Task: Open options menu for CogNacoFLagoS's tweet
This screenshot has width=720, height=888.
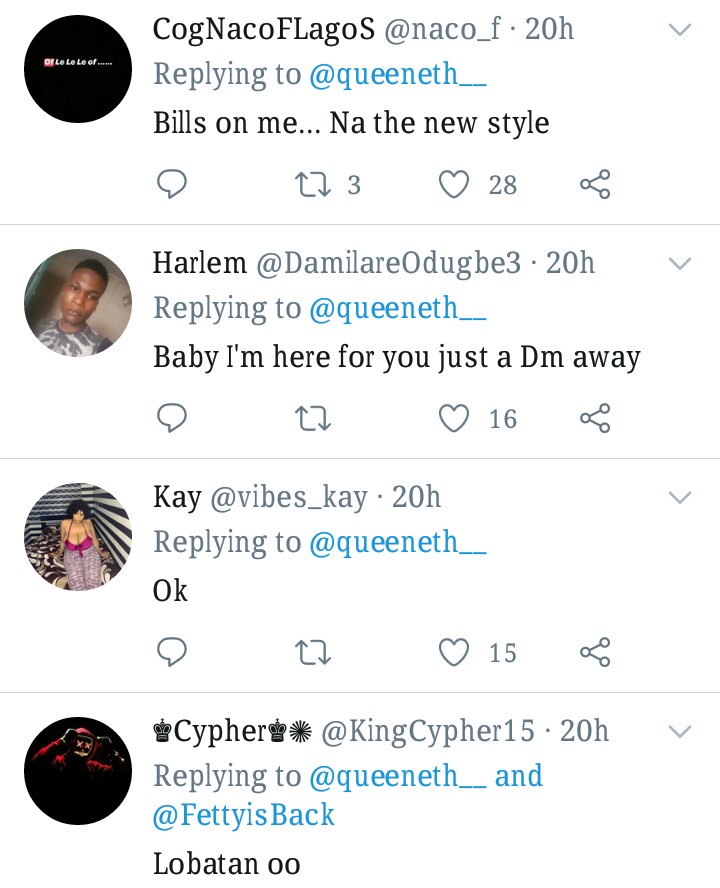Action: [680, 31]
